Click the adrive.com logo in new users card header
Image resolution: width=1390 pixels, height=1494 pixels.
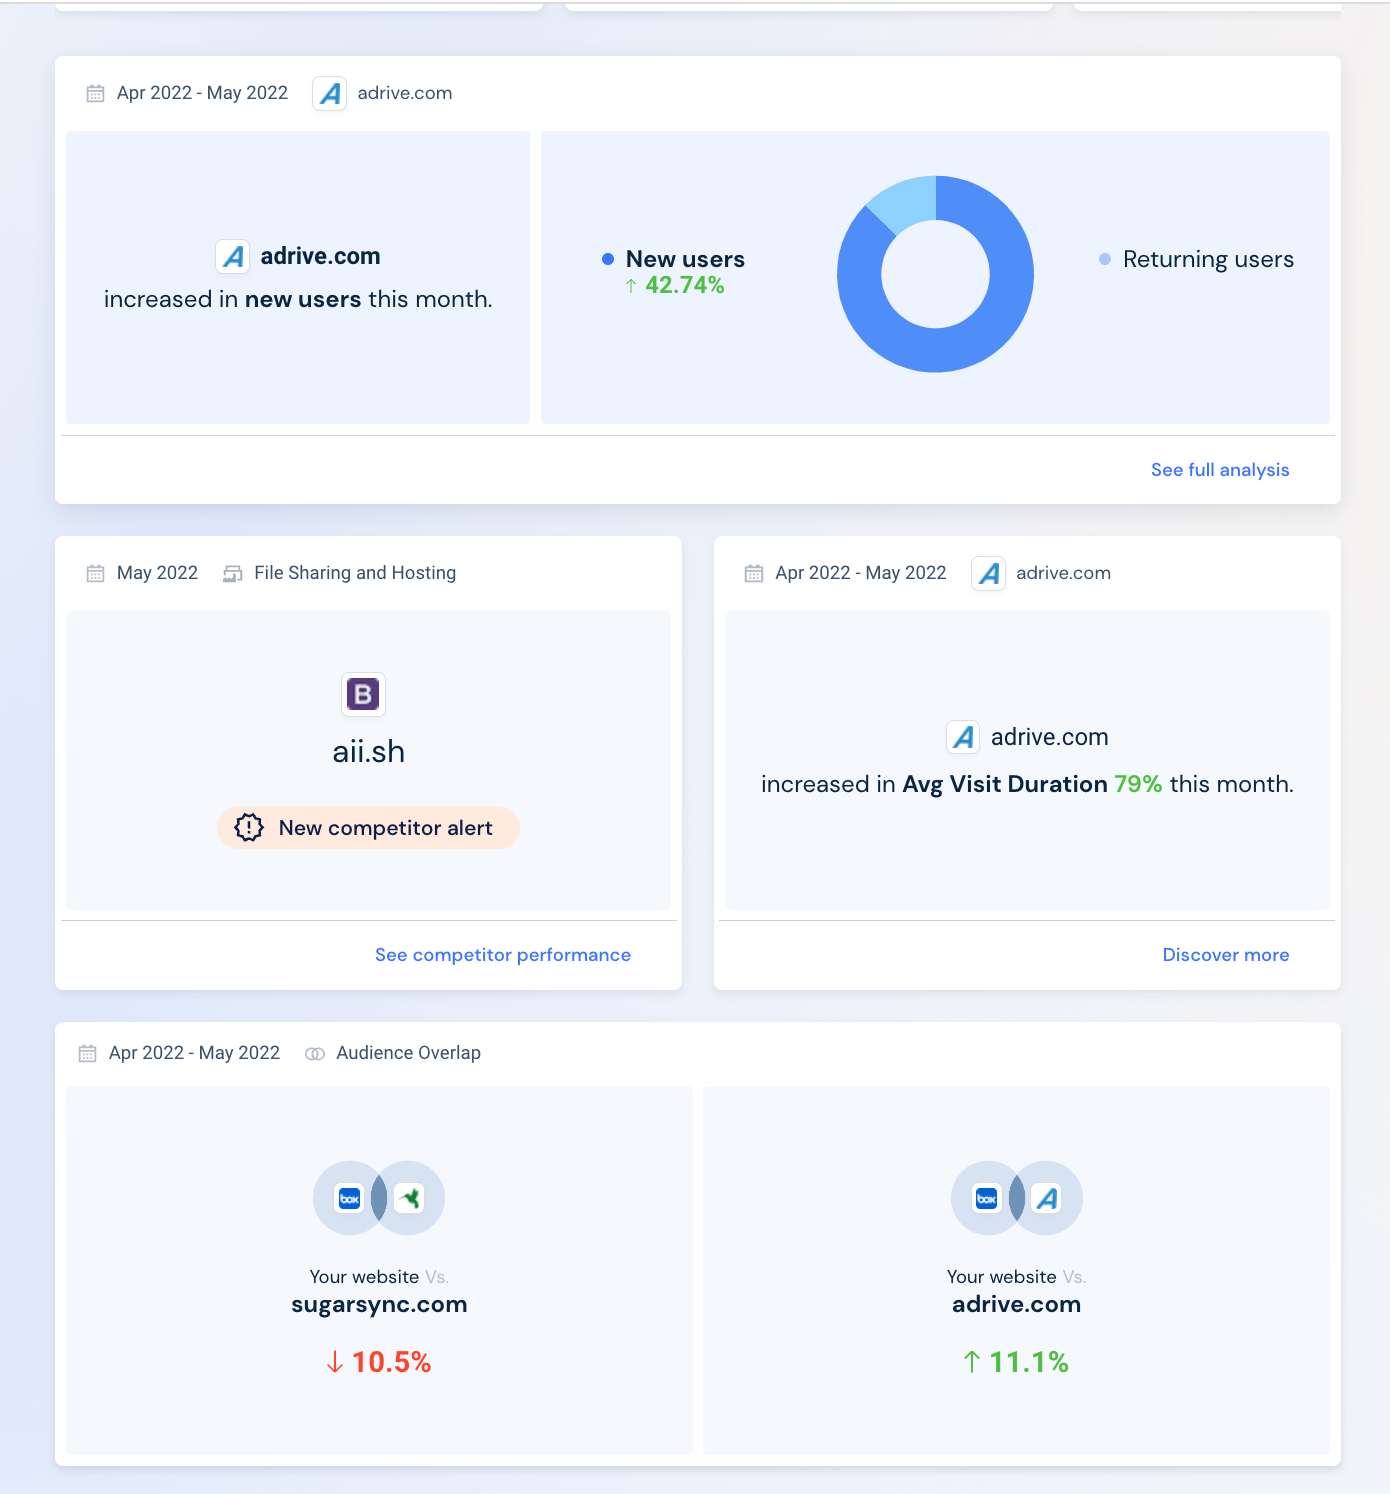tap(330, 93)
